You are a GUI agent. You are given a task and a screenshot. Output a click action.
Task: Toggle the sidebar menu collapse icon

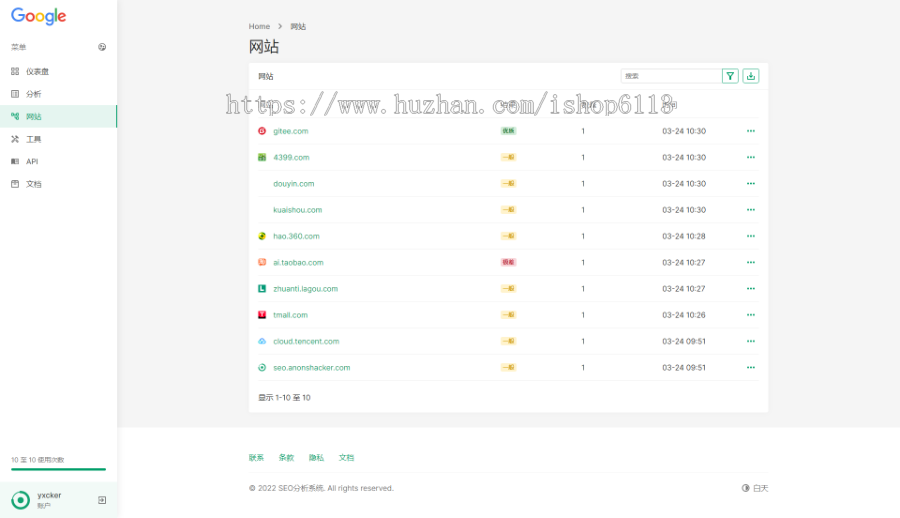(102, 47)
